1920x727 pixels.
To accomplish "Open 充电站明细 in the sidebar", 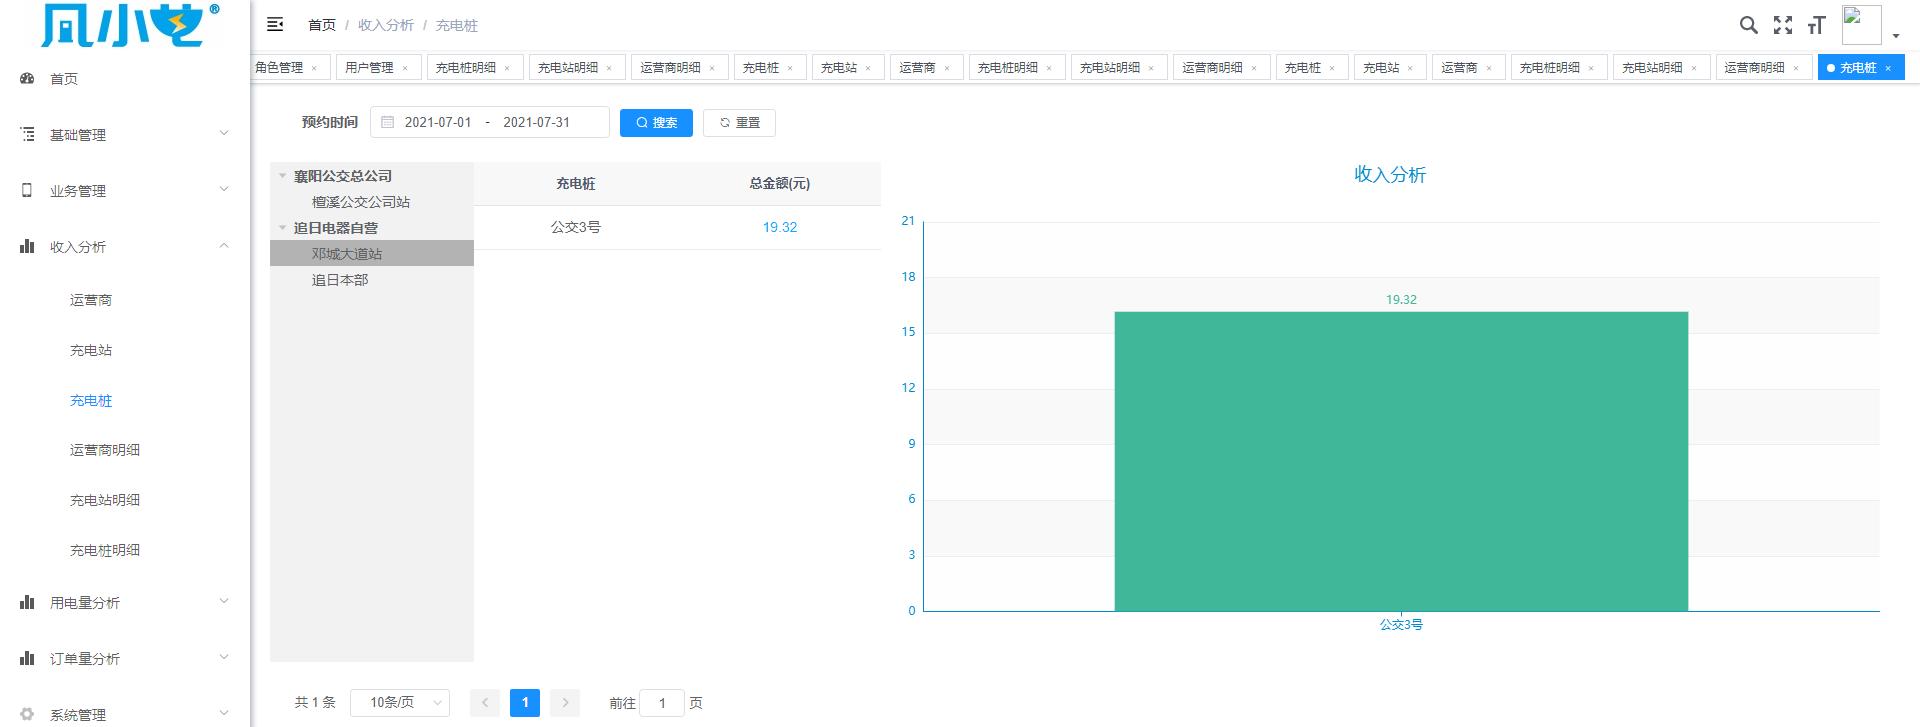I will (x=105, y=500).
